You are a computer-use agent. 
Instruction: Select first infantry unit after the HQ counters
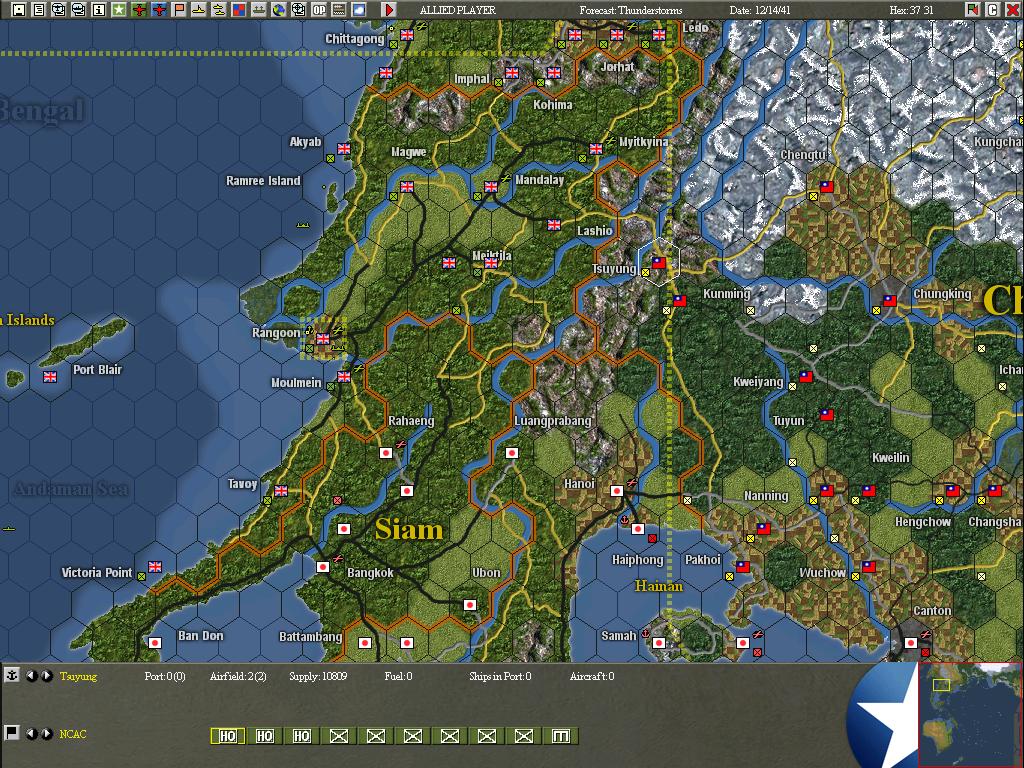tap(339, 736)
